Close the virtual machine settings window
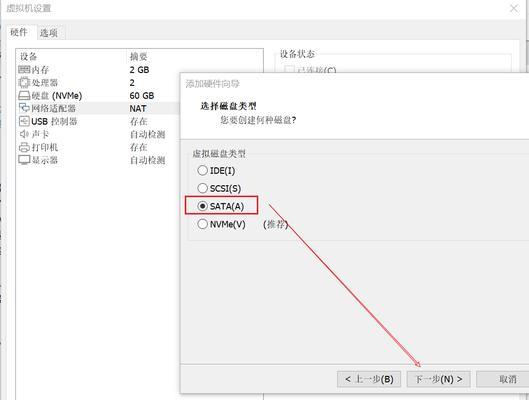 click(514, 8)
